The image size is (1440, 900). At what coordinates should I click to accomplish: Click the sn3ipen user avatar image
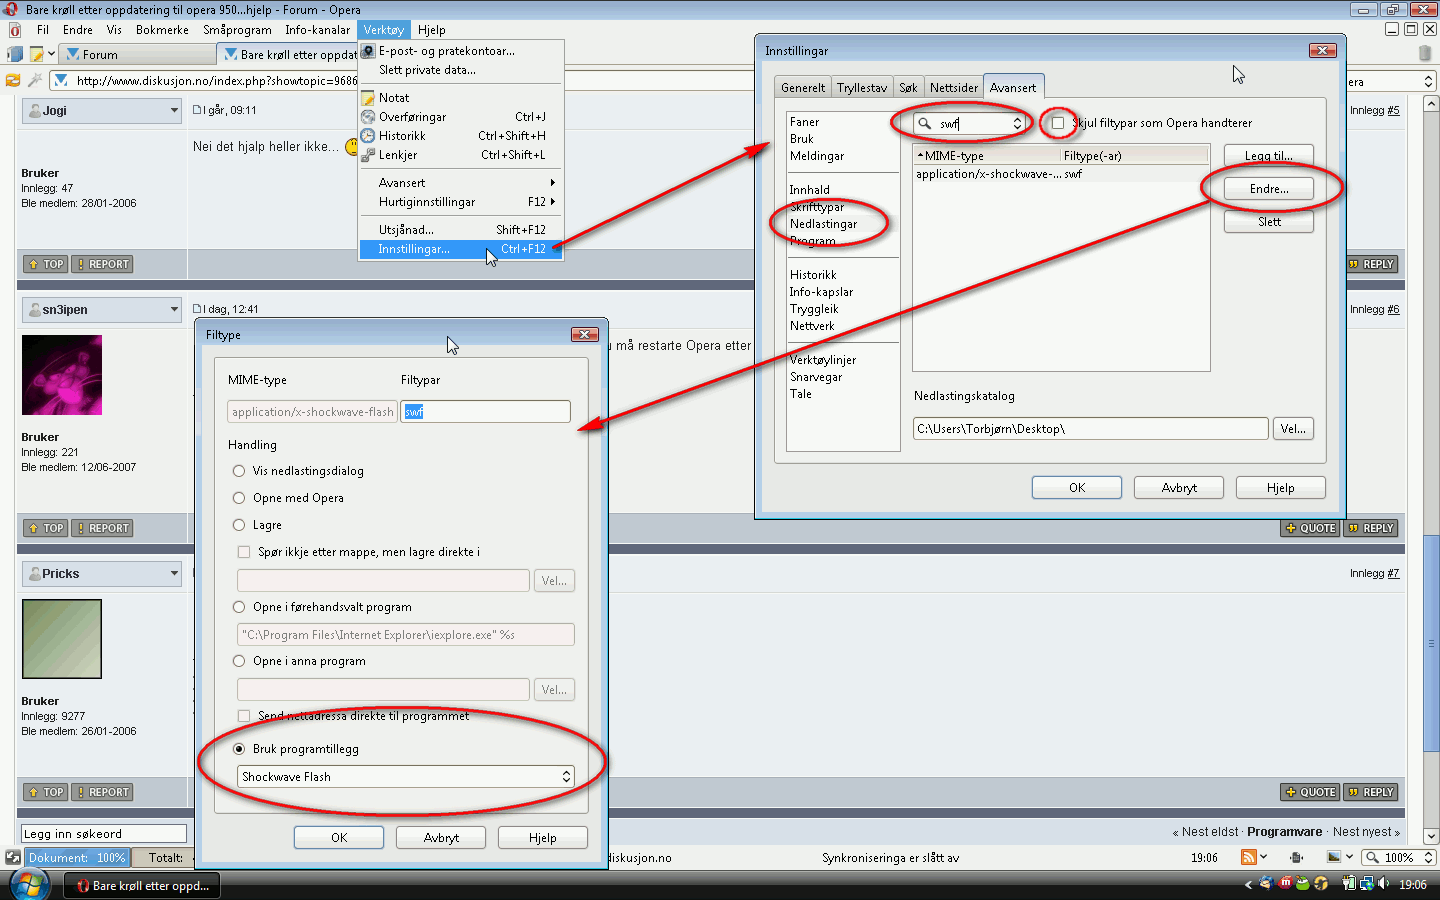tap(62, 375)
